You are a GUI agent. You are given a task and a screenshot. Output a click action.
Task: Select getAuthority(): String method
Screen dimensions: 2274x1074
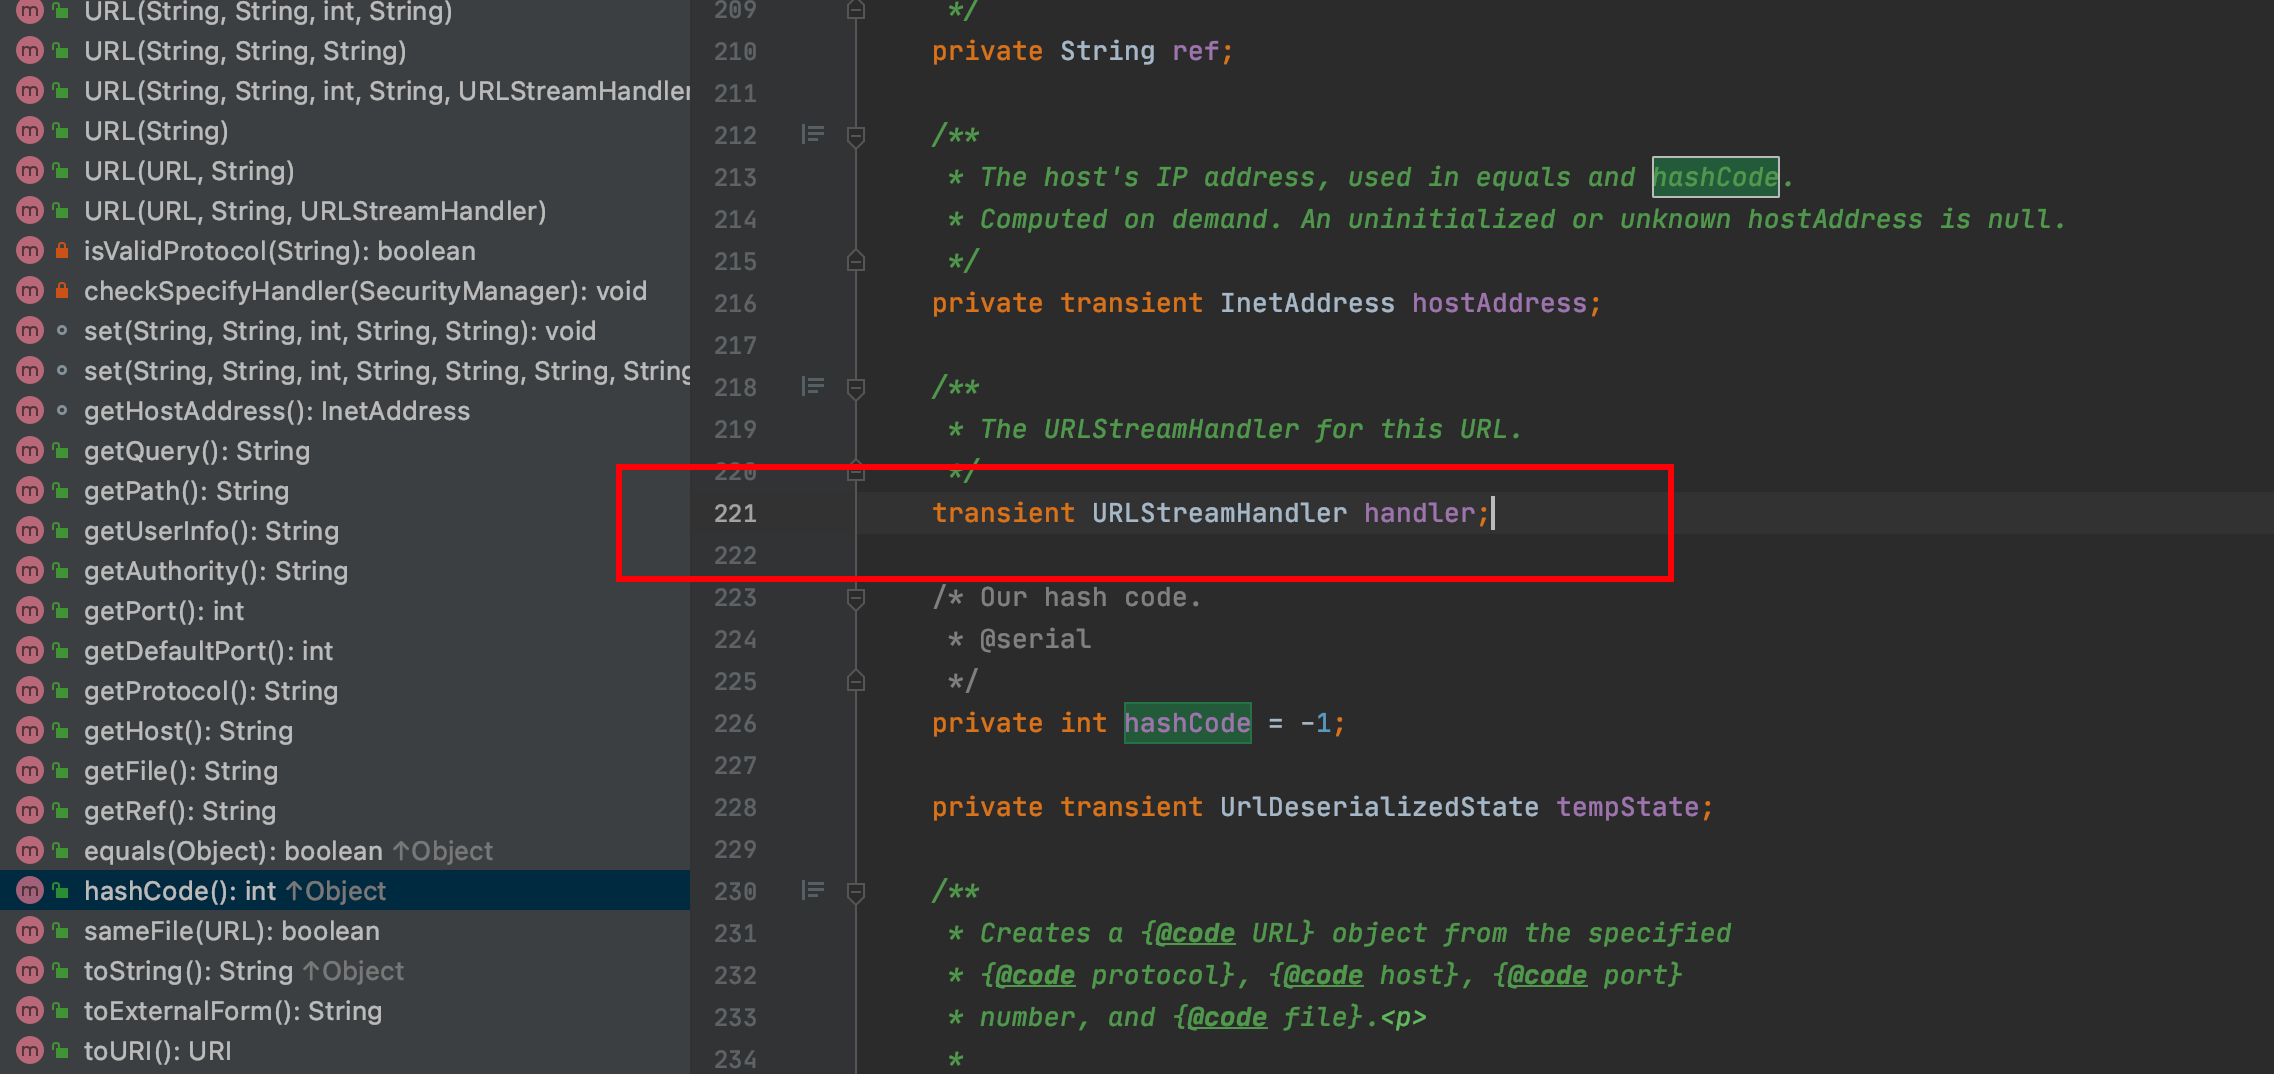[x=216, y=571]
